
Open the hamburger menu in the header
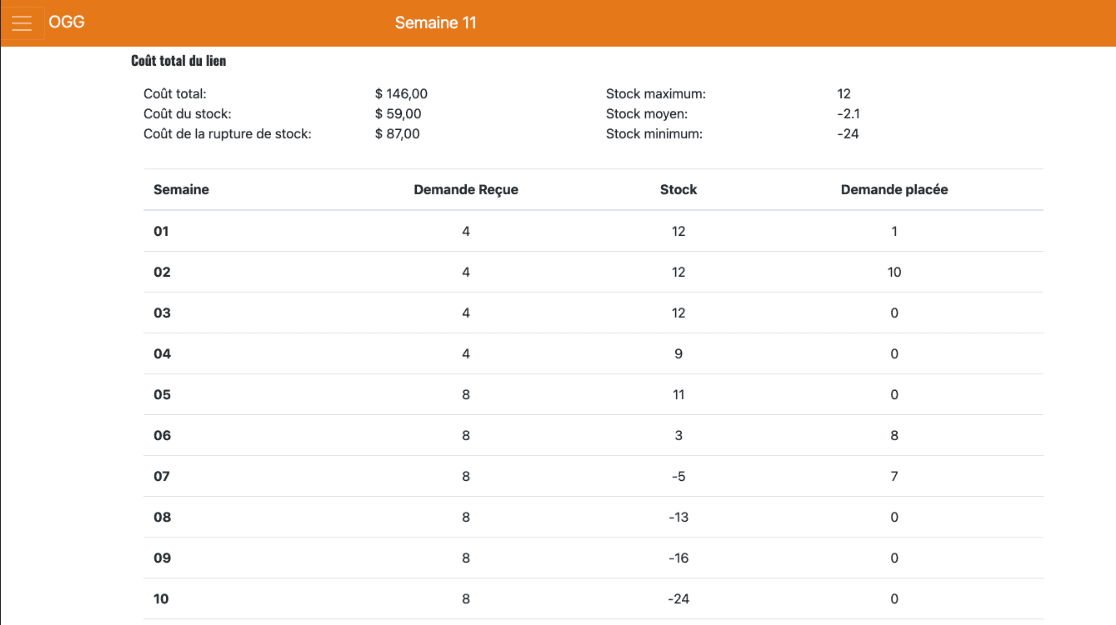click(x=22, y=23)
